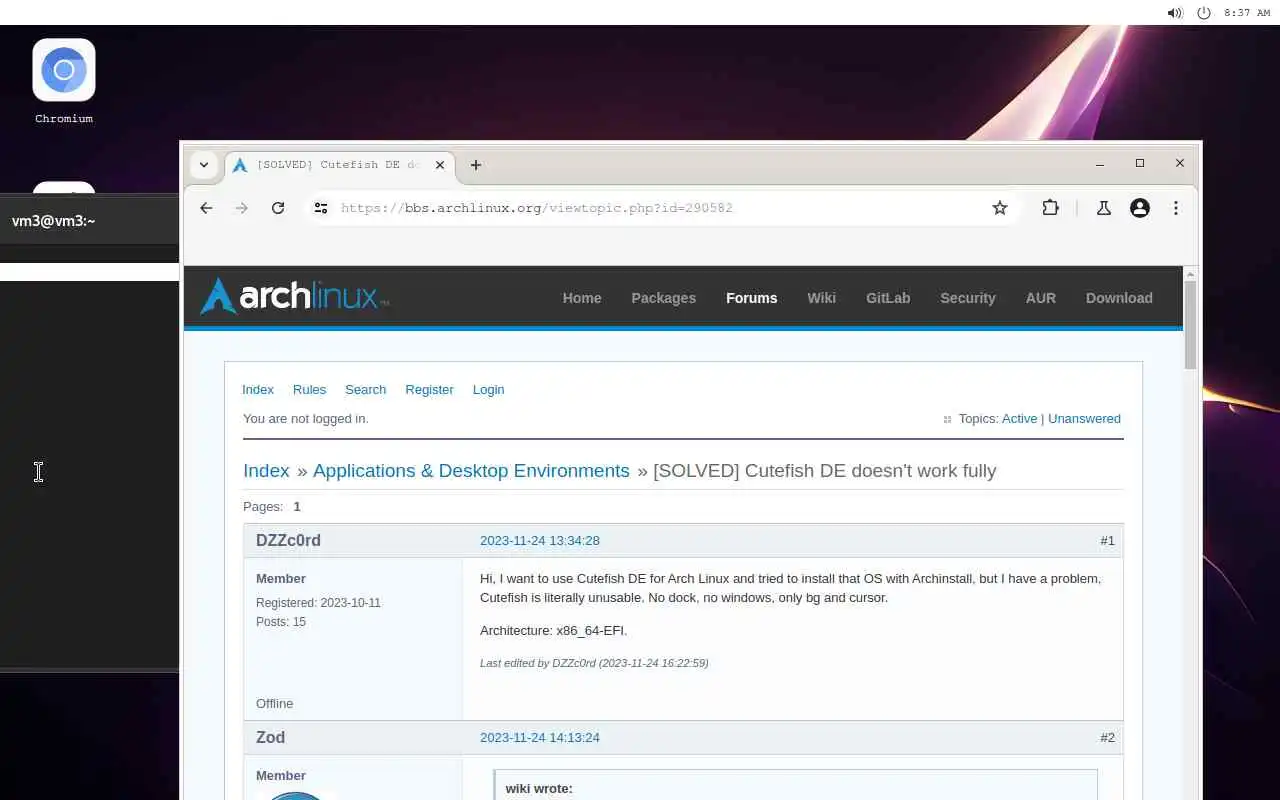This screenshot has height=800, width=1280.
Task: Open the Login link
Action: click(x=488, y=390)
